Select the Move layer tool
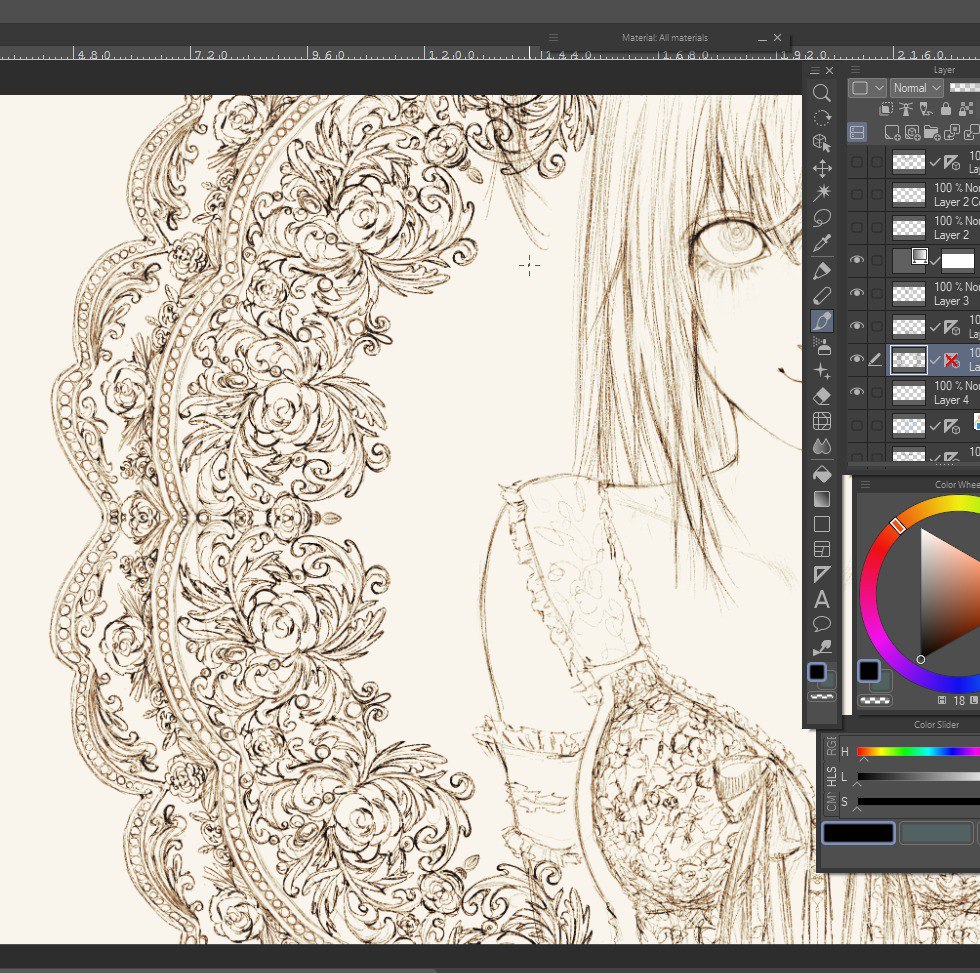This screenshot has width=980, height=973. (823, 168)
